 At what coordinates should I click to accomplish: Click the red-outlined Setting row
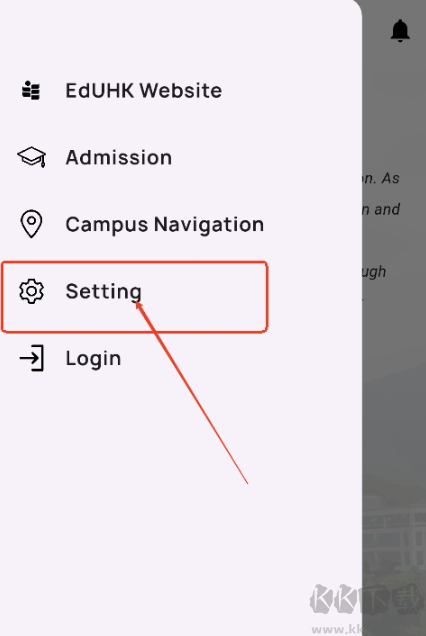click(x=134, y=297)
